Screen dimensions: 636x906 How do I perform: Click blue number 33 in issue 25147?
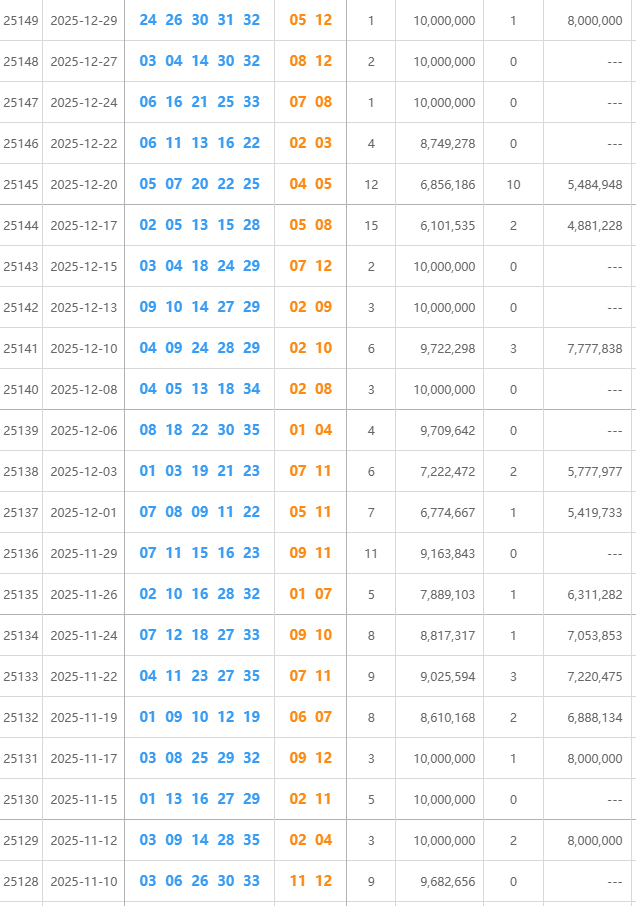[x=251, y=102]
